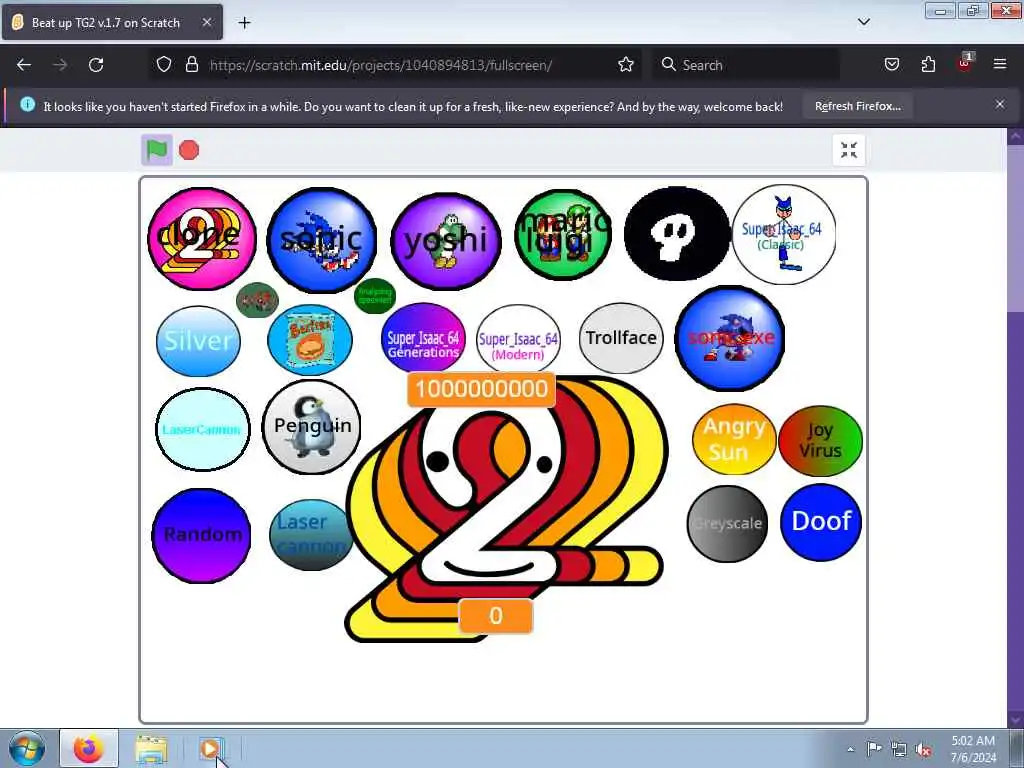Click the orange 0 score counter
This screenshot has height=768, width=1024.
point(496,616)
